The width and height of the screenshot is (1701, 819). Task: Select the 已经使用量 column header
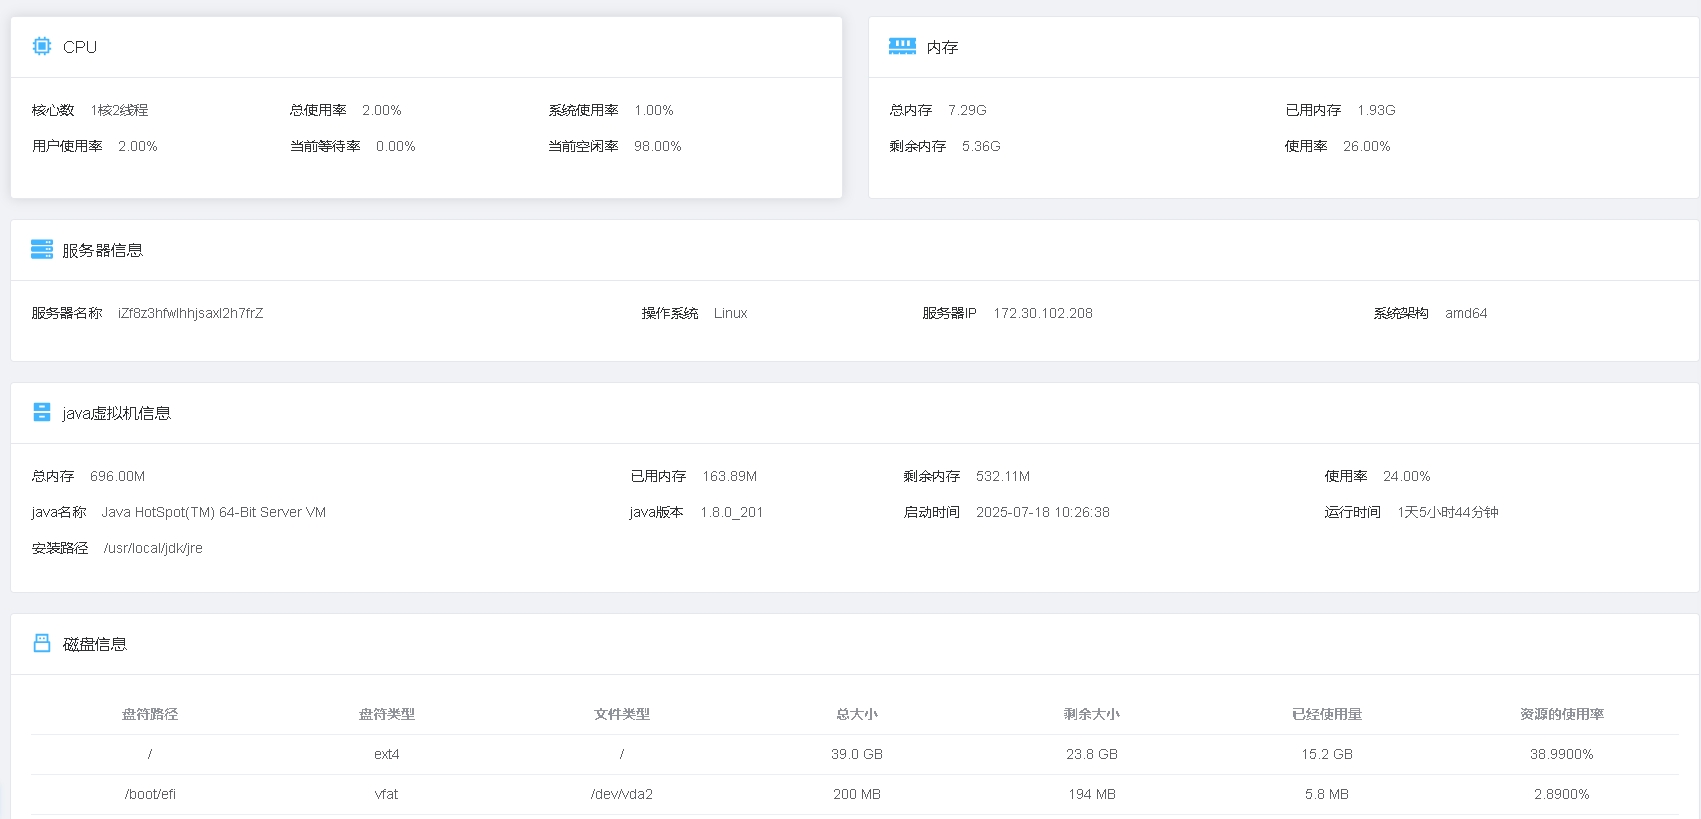pyautogui.click(x=1327, y=714)
